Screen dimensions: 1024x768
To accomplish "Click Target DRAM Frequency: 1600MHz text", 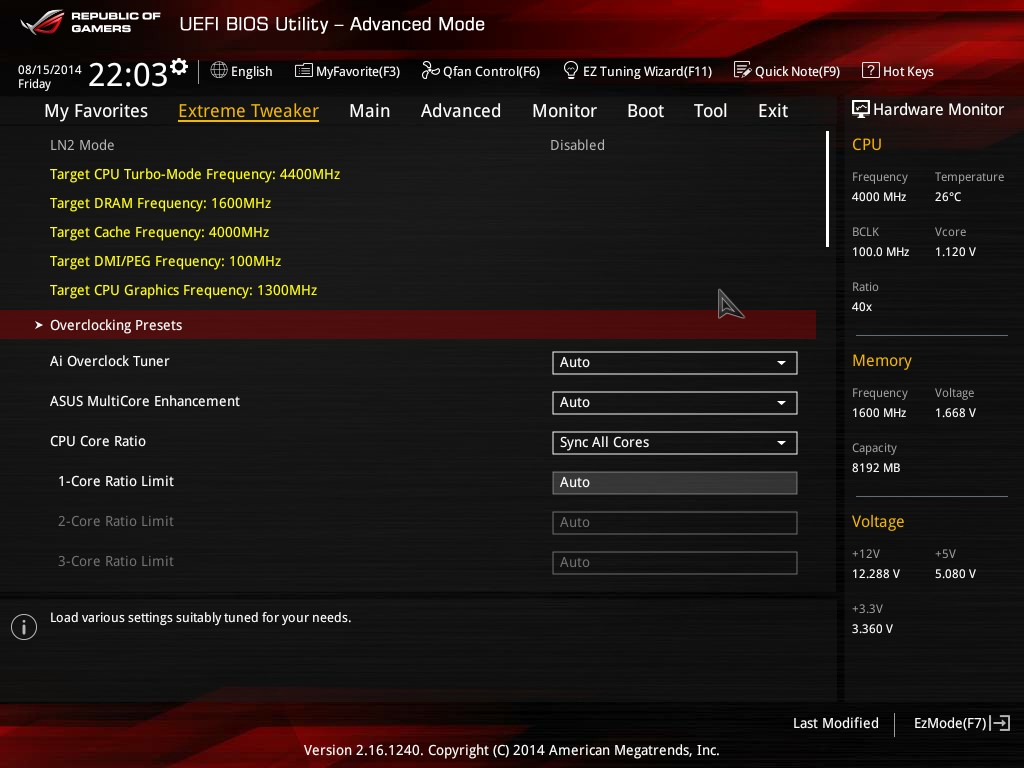I will (160, 203).
